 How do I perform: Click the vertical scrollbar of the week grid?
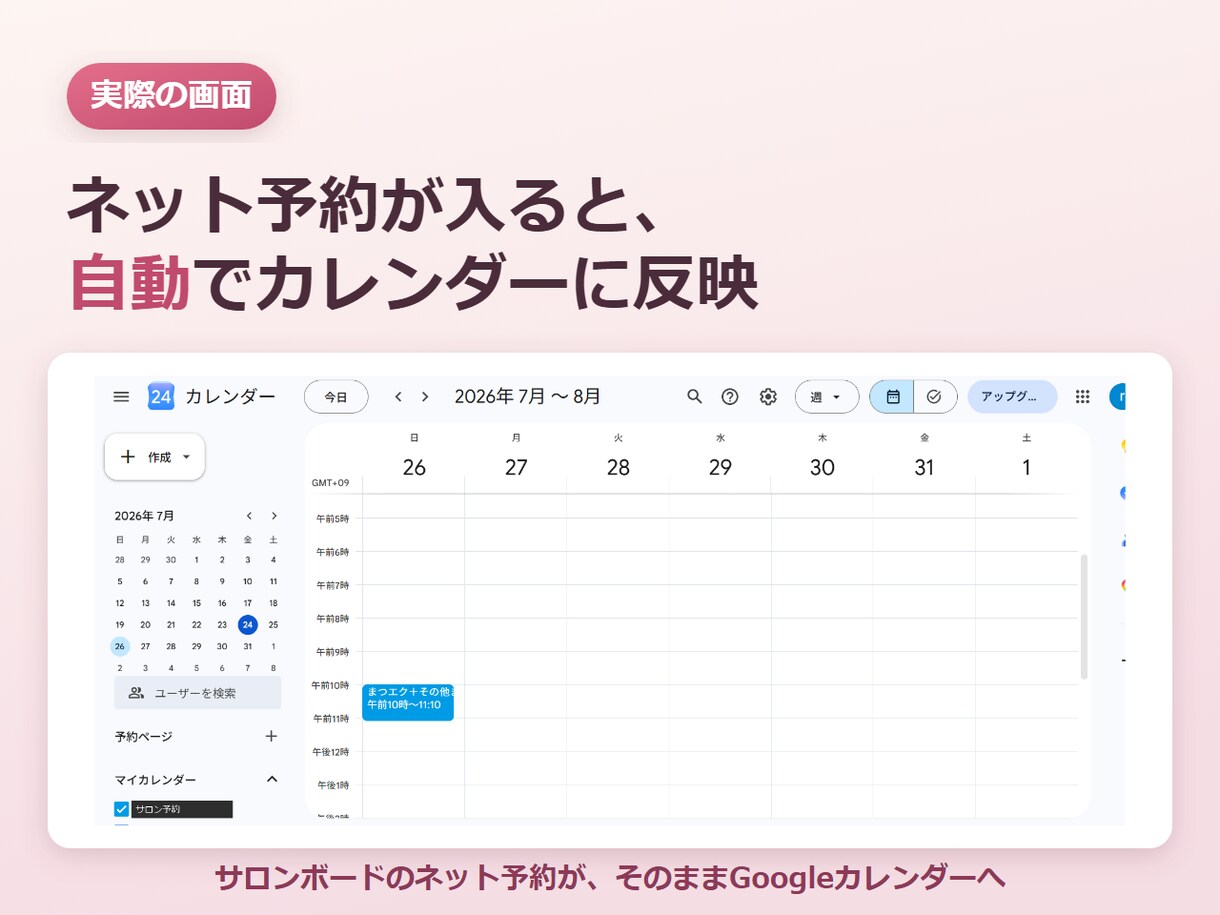click(x=1084, y=617)
